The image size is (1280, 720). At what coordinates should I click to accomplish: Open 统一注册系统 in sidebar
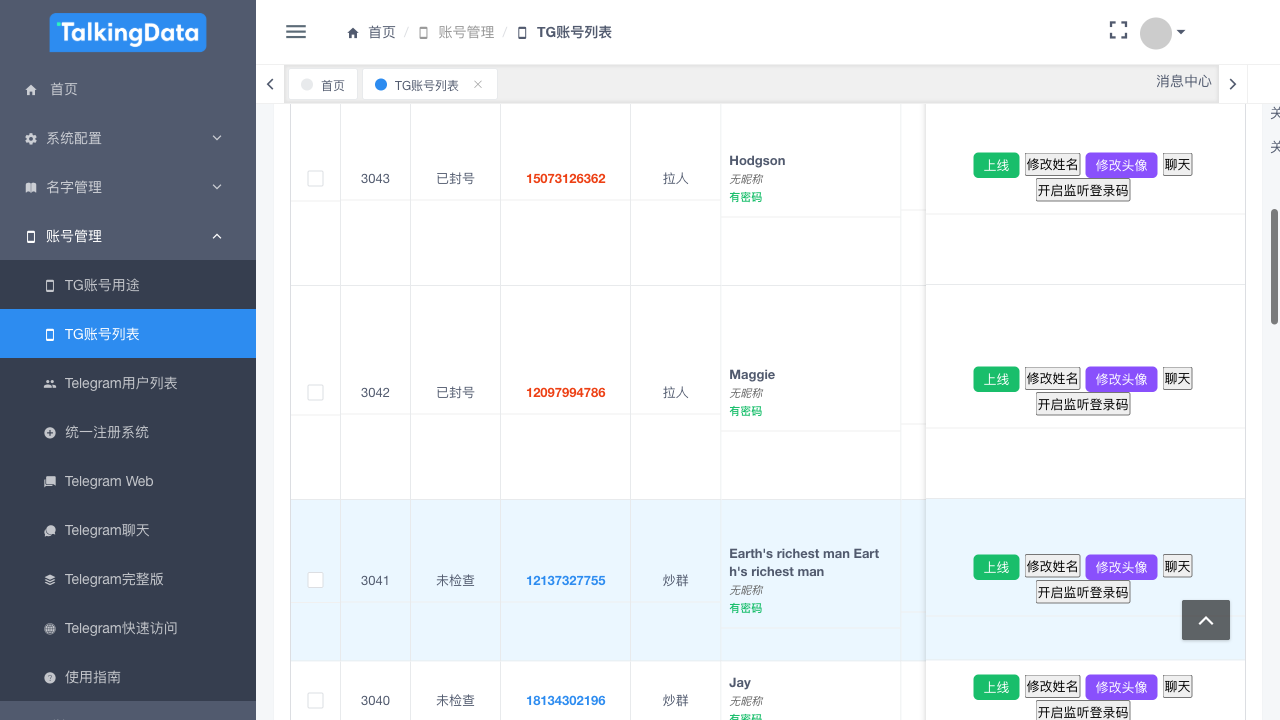106,432
